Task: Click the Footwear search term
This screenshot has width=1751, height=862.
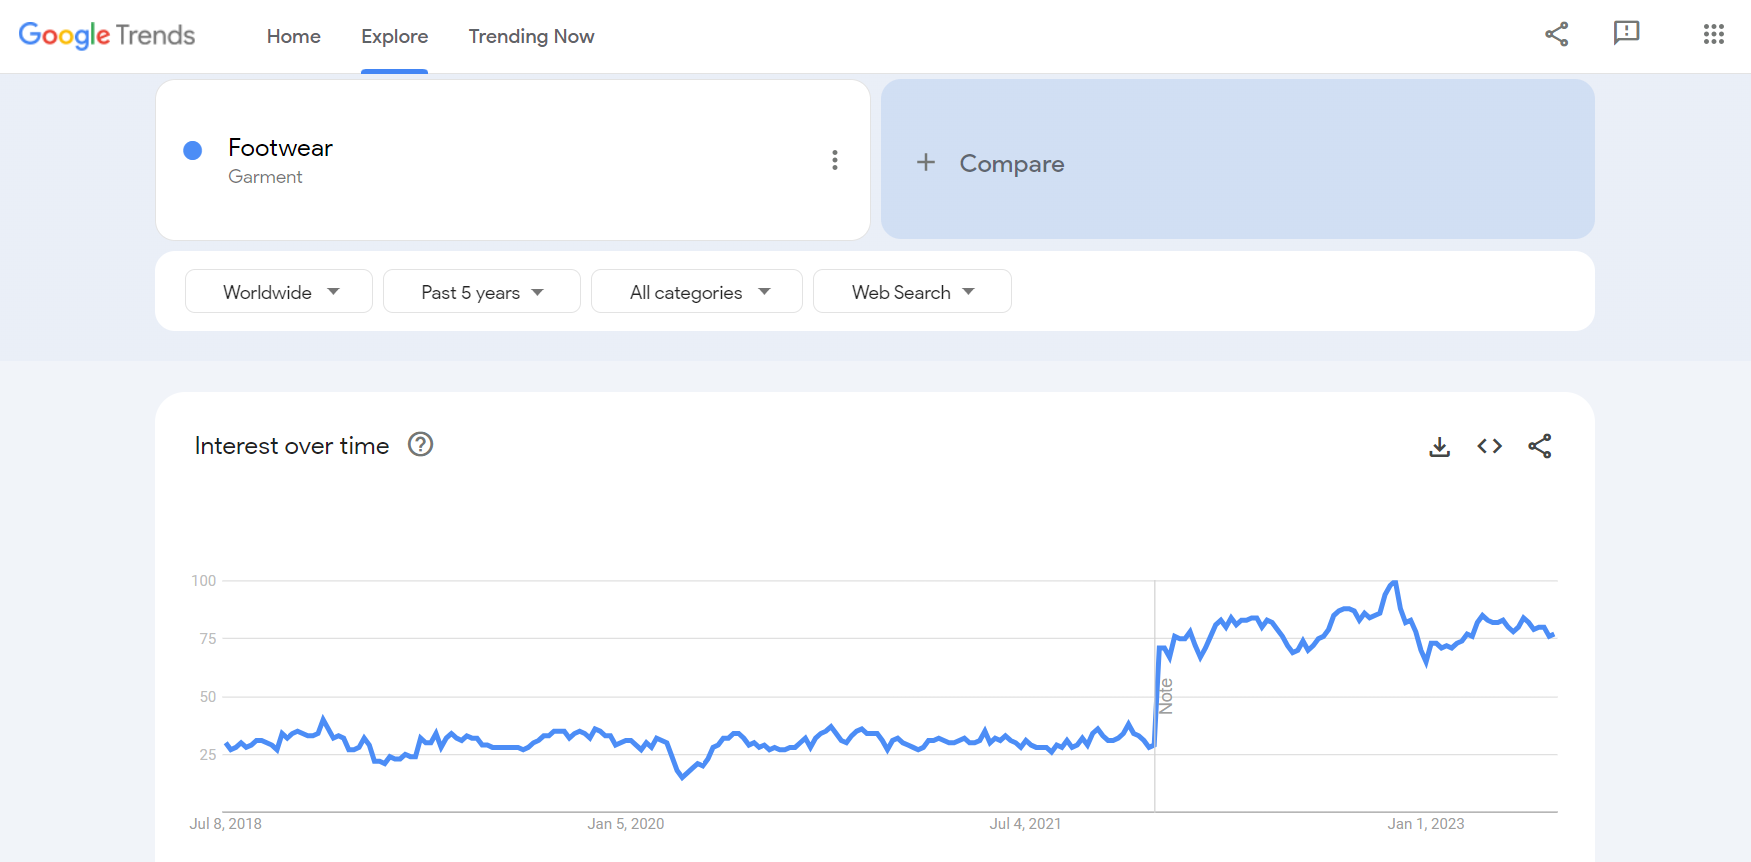Action: [x=280, y=148]
